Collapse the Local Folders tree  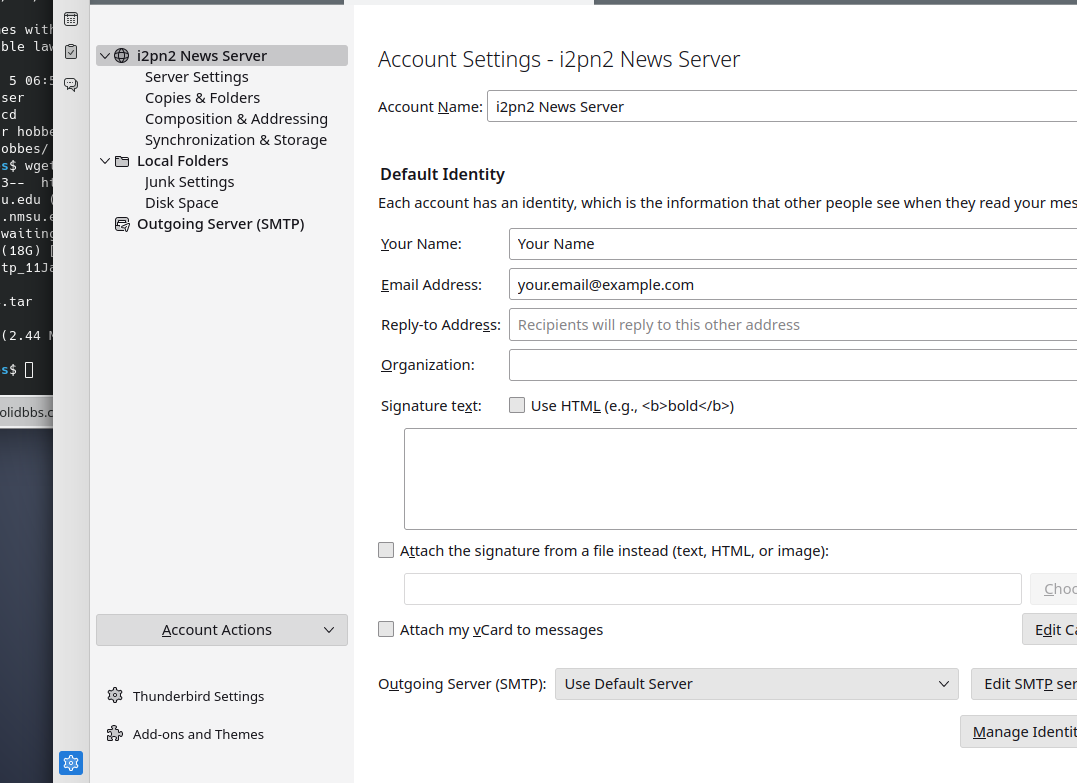[105, 161]
